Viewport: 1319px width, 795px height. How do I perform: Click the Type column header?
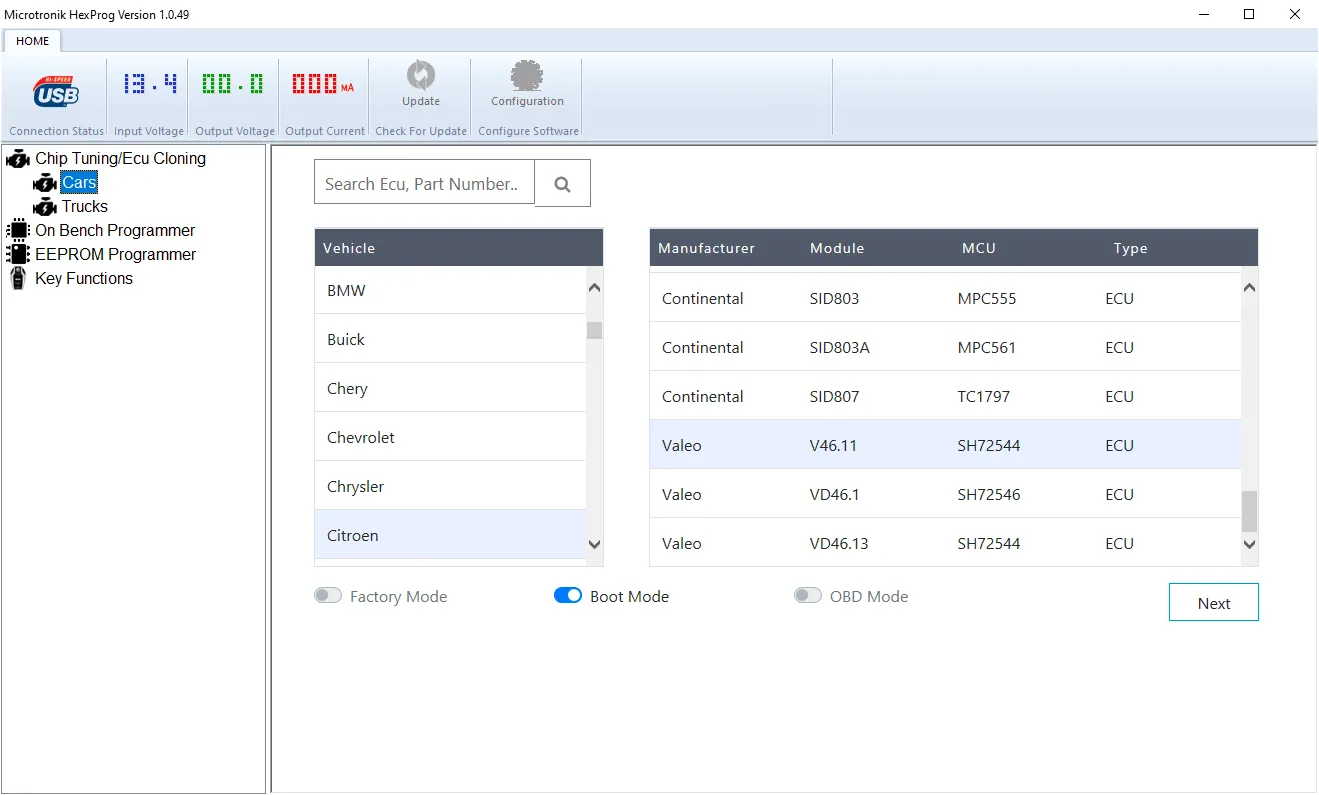[1131, 248]
